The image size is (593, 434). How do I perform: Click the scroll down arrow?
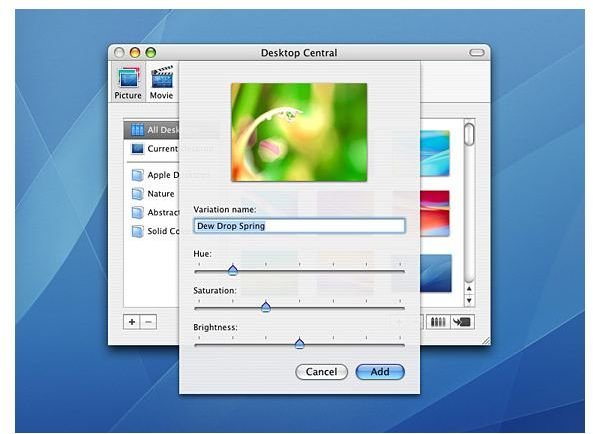[x=469, y=301]
